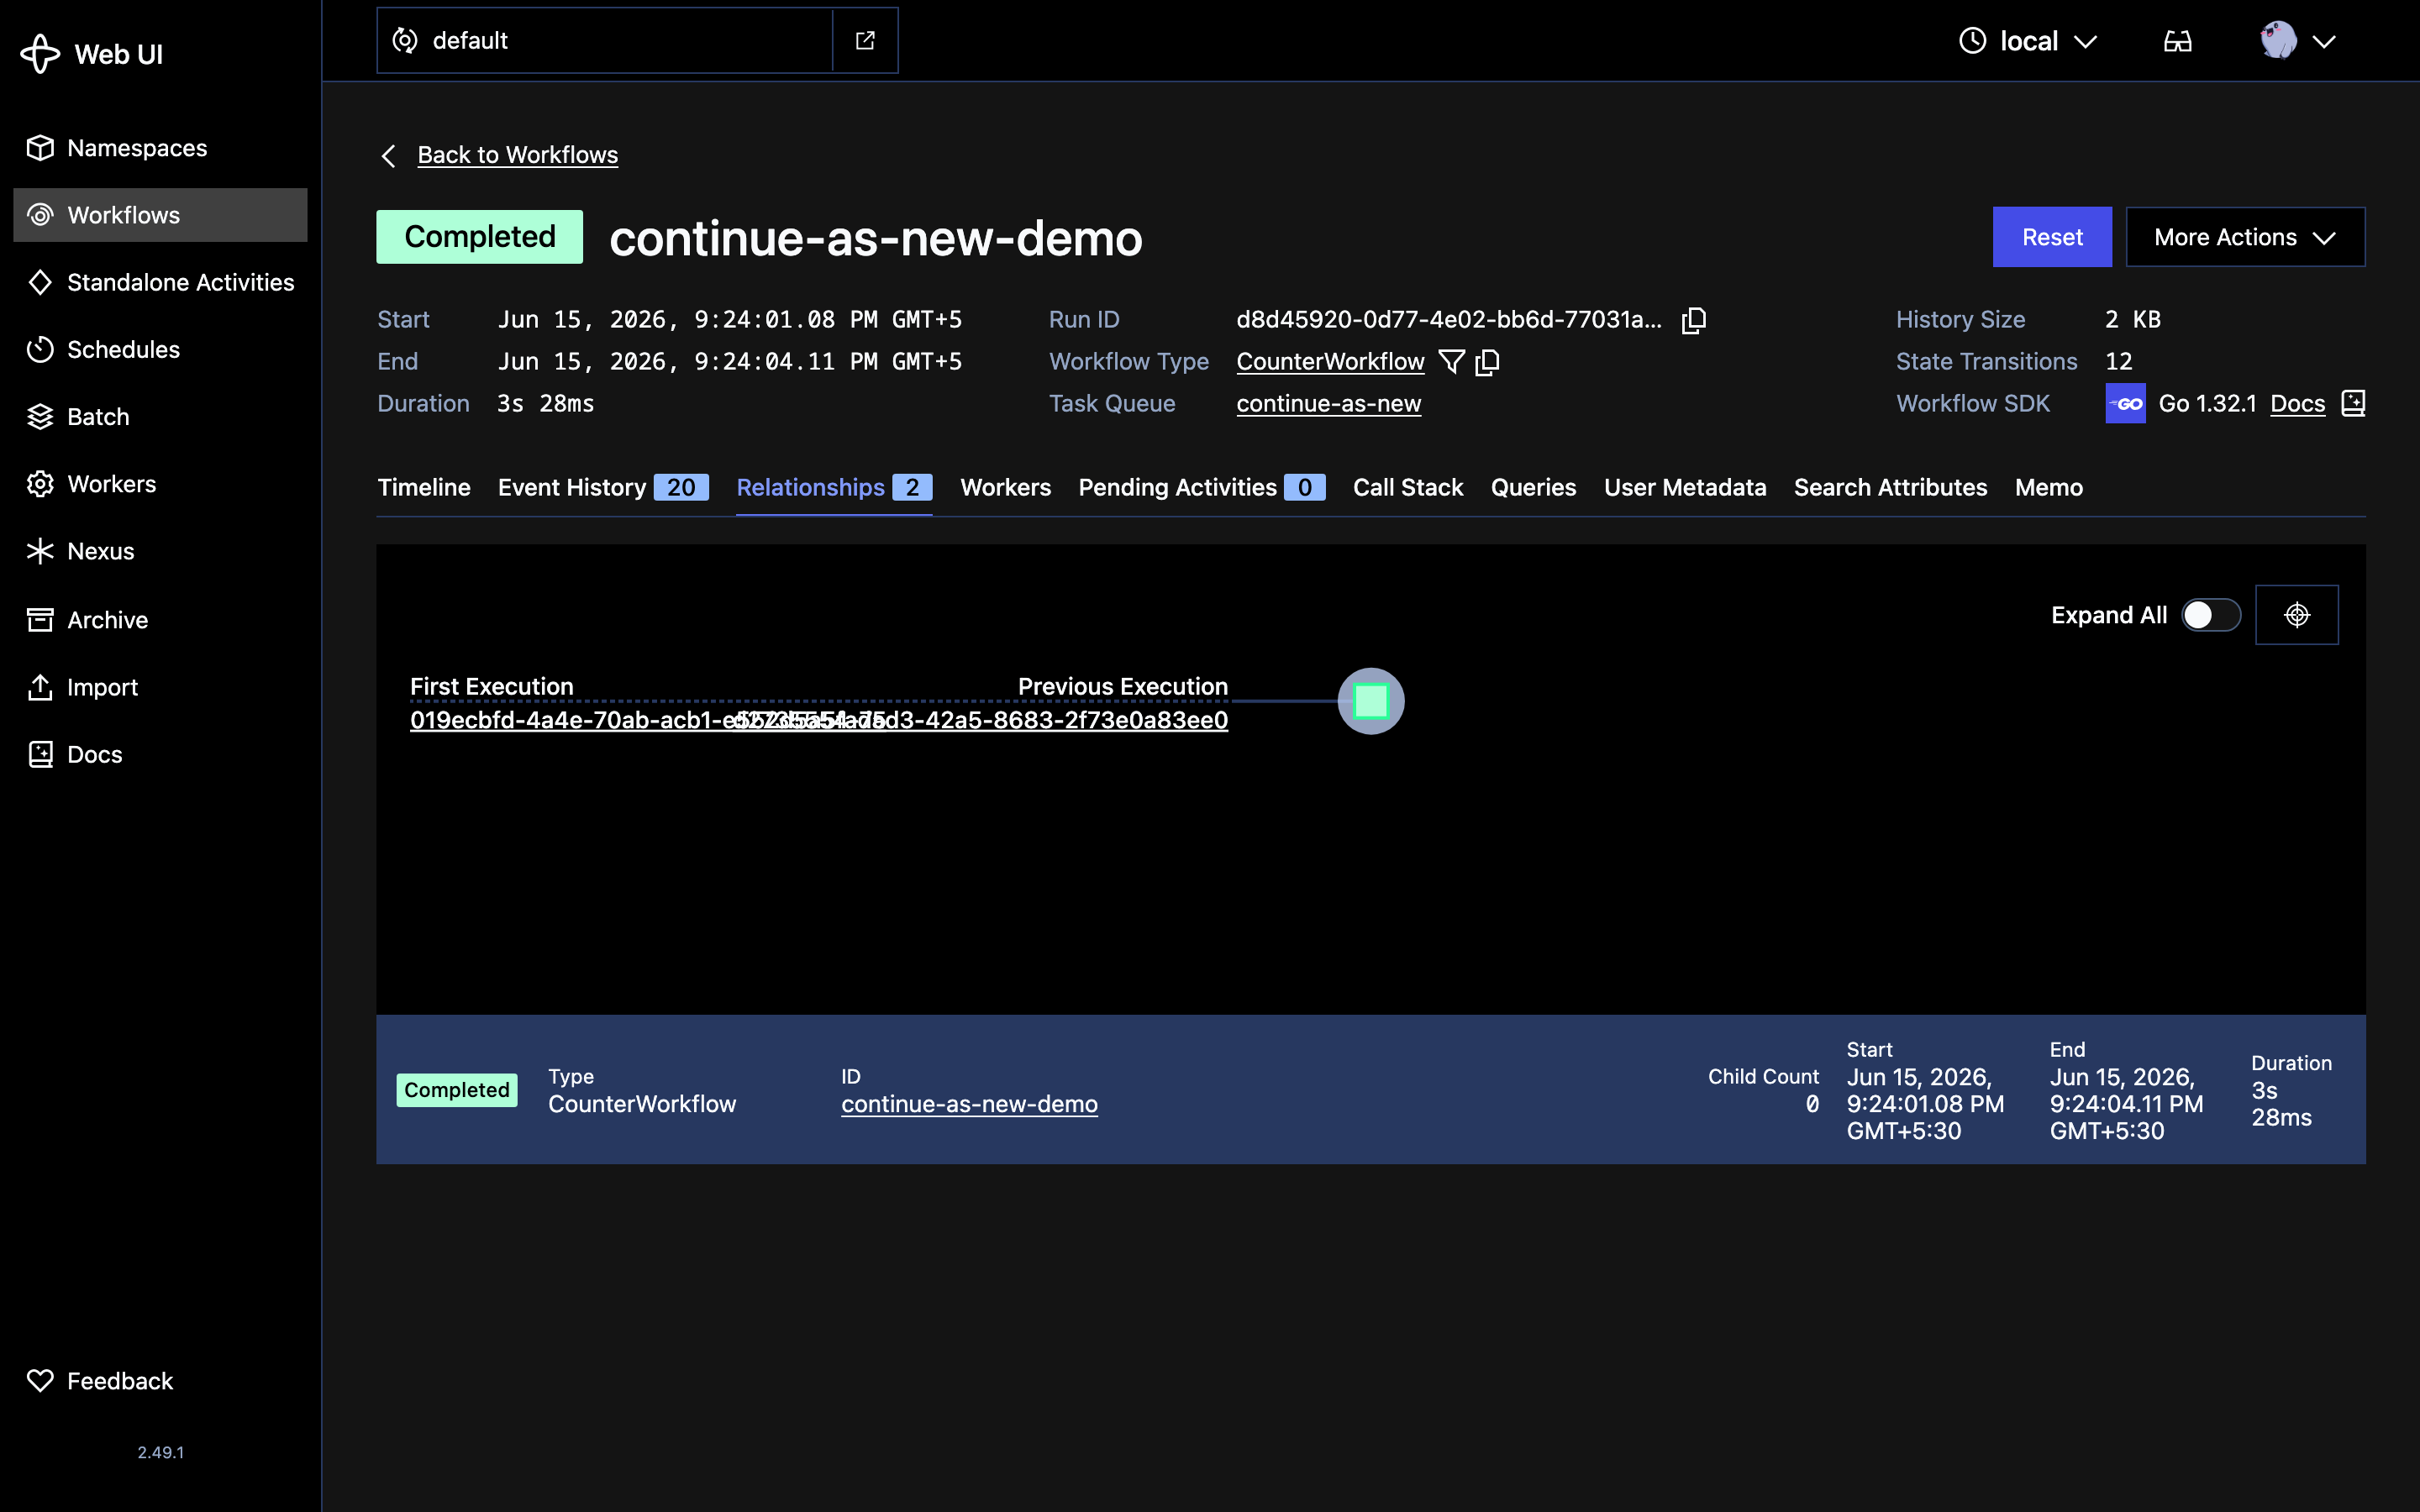Open Namespaces in the sidebar
Screen dimensions: 2420x1512
pyautogui.click(x=160, y=148)
